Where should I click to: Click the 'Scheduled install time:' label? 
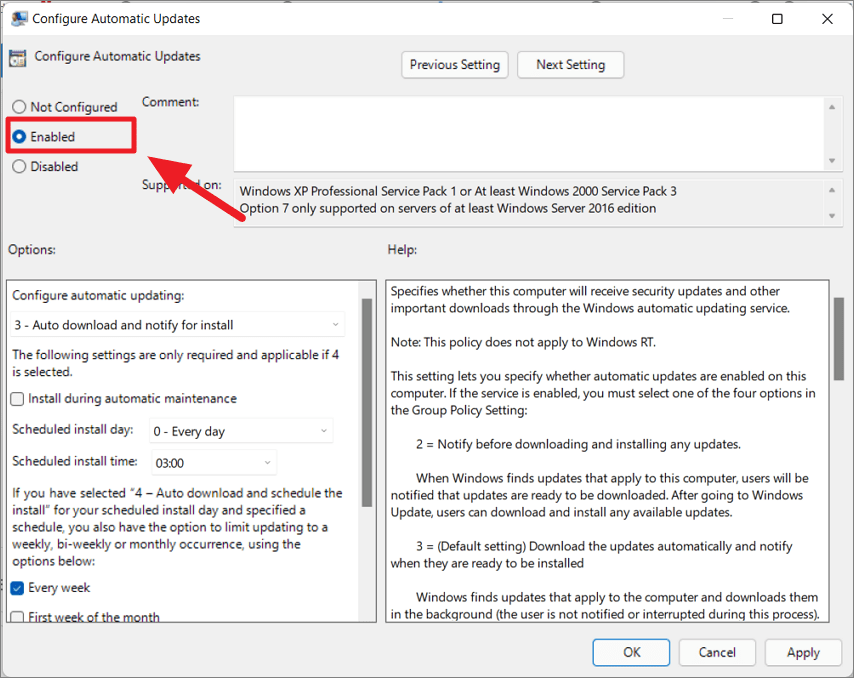(75, 461)
